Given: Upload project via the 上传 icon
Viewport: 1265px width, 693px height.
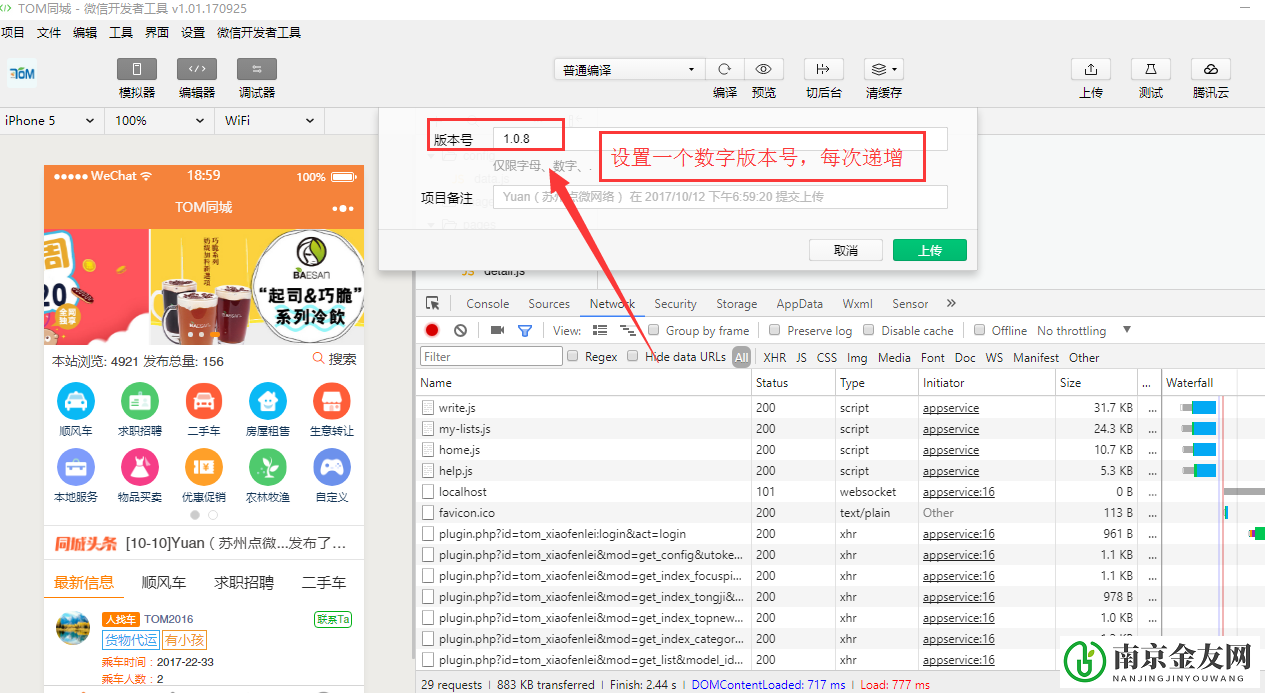Looking at the screenshot, I should point(1090,69).
